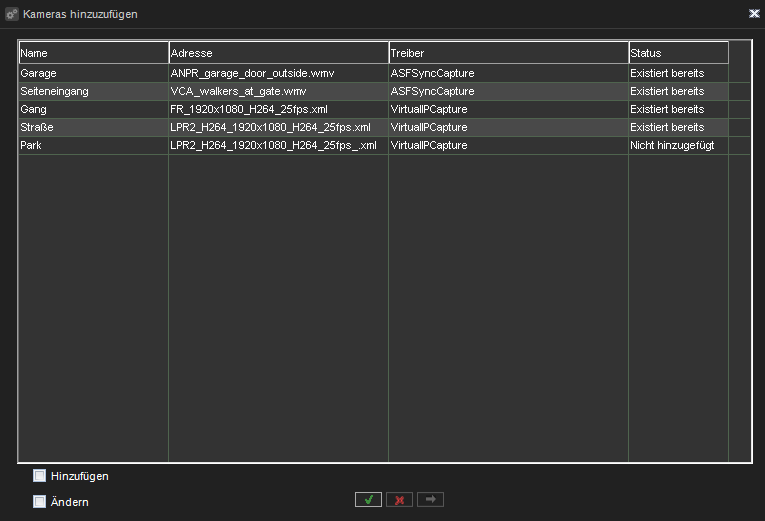Close the Kameras hinzuzufügen dialog
Image resolution: width=765 pixels, height=521 pixels.
click(x=753, y=14)
